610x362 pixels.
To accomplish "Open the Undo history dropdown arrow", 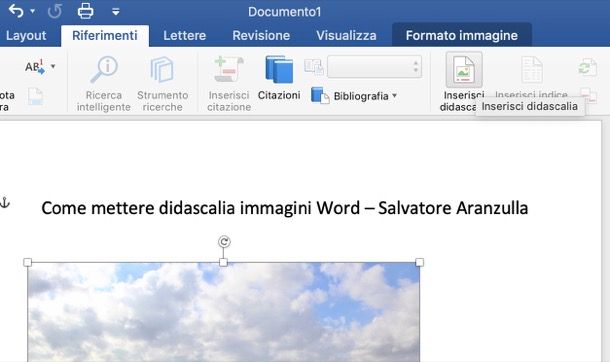I will tap(33, 11).
